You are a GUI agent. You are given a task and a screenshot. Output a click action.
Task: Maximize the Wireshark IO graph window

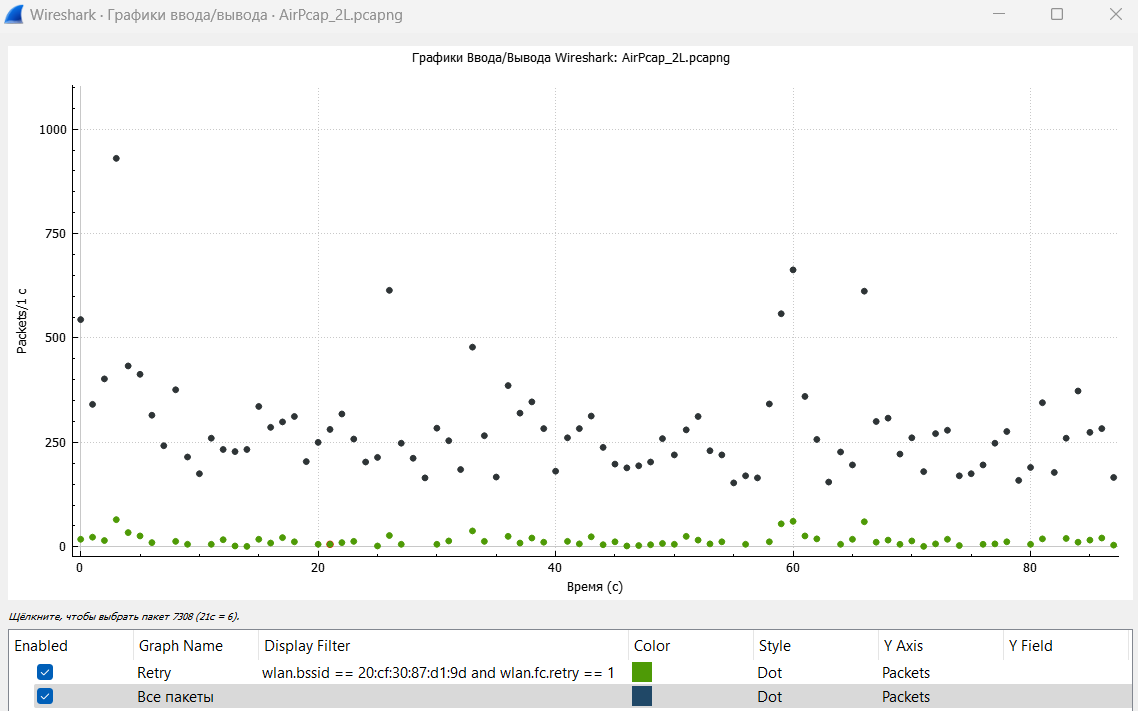point(1057,14)
